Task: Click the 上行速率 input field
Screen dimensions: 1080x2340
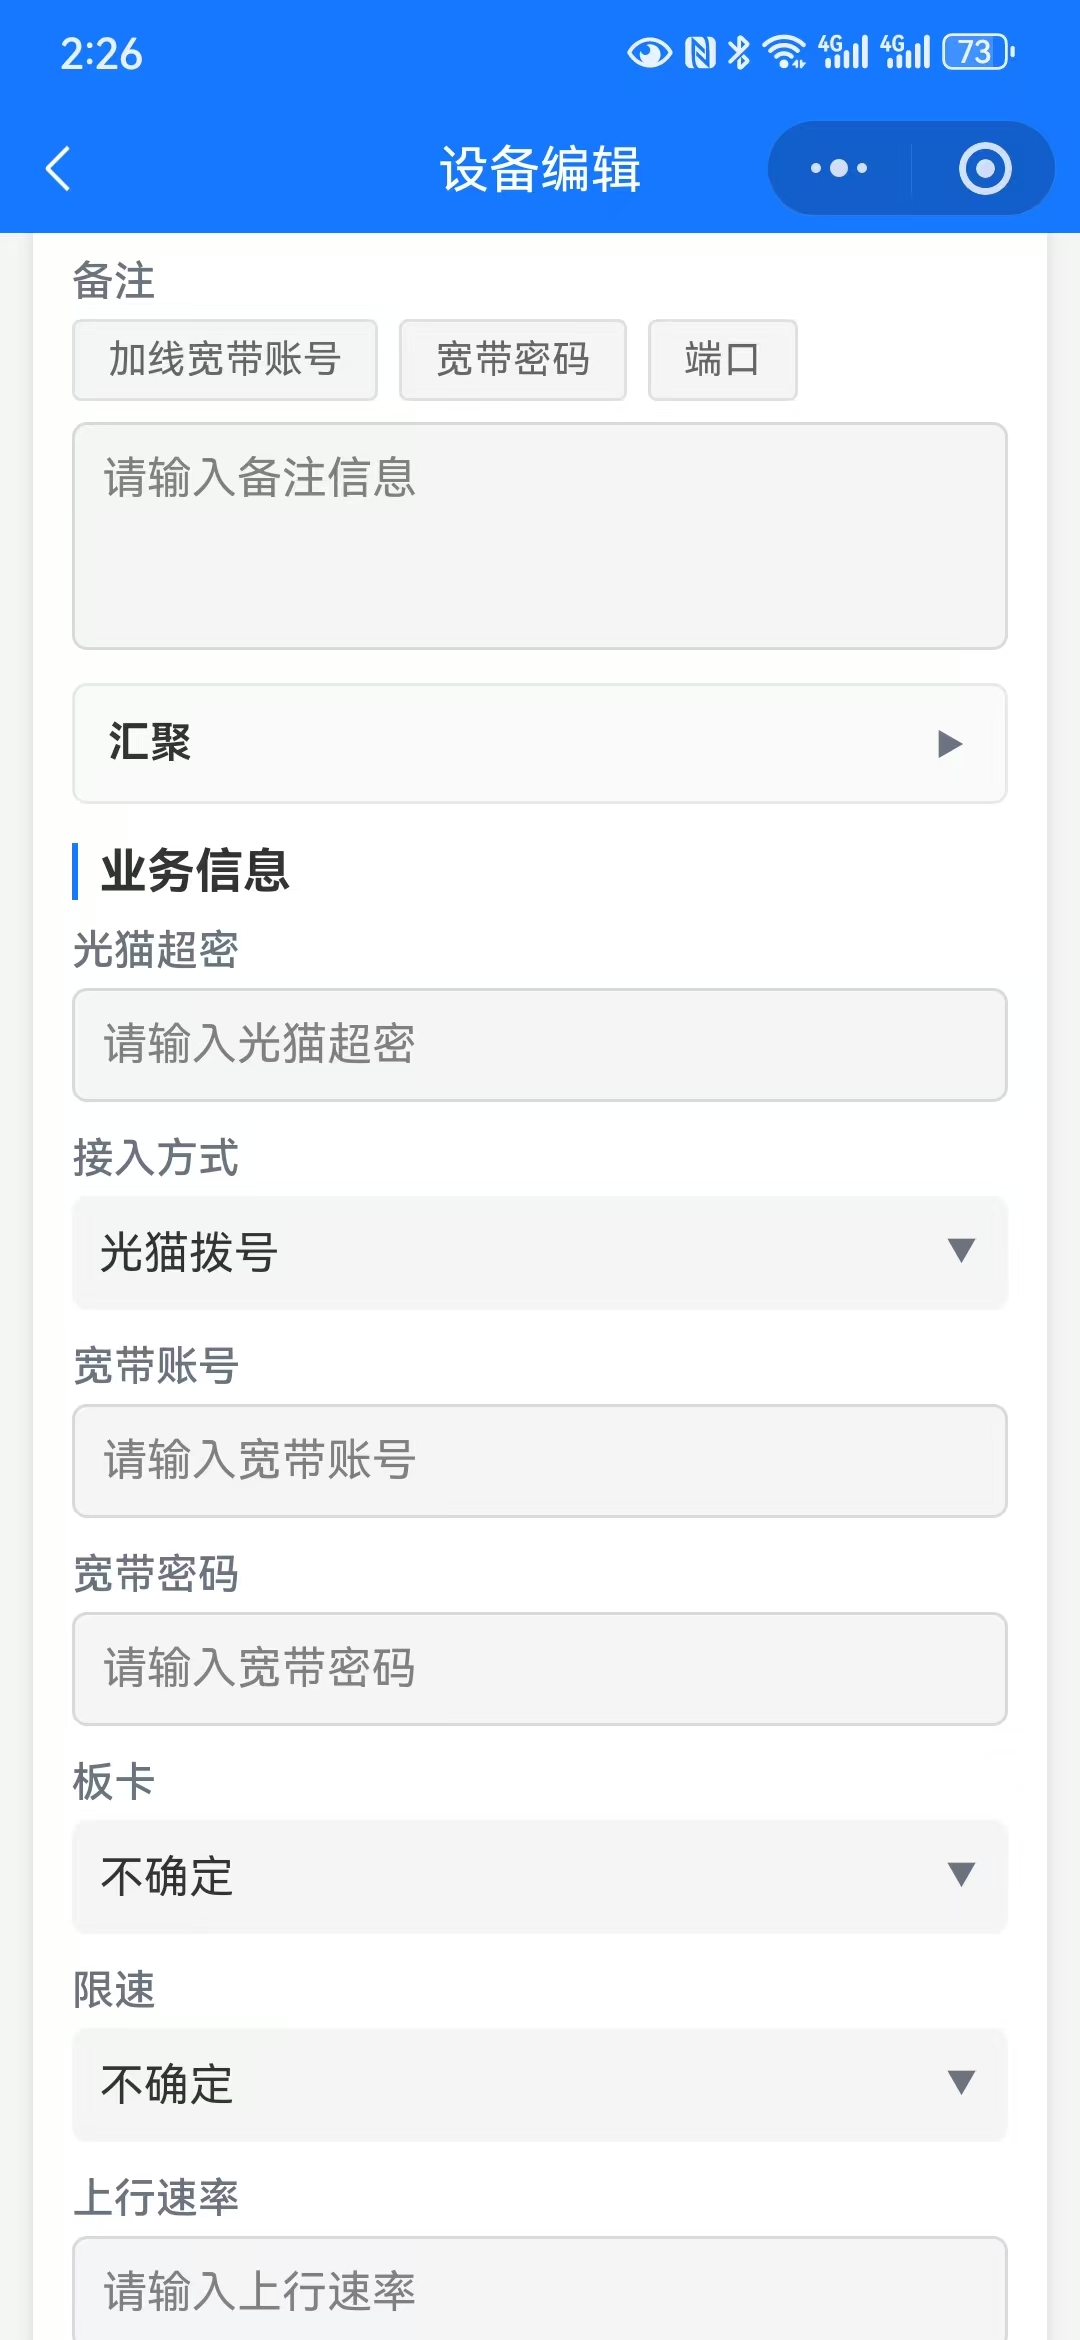Action: click(540, 2290)
